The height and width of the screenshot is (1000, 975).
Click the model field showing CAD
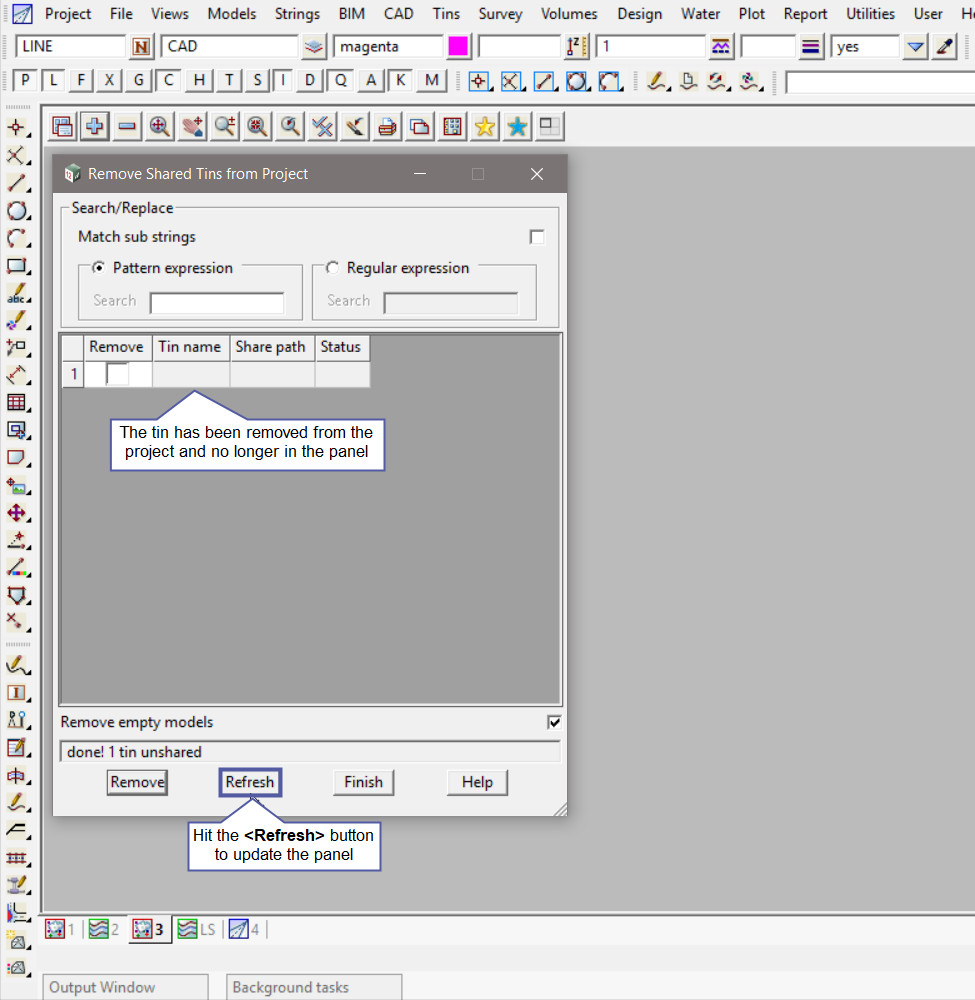230,47
